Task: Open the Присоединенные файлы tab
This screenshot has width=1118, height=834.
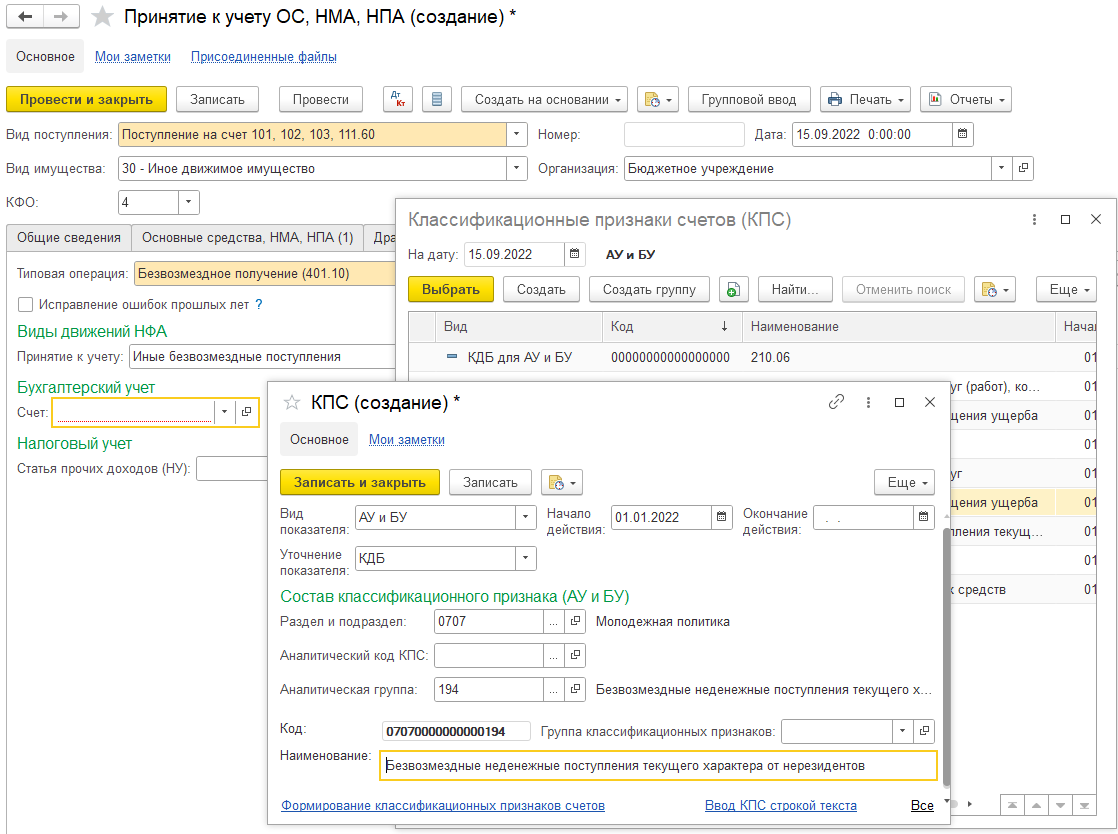Action: point(264,56)
